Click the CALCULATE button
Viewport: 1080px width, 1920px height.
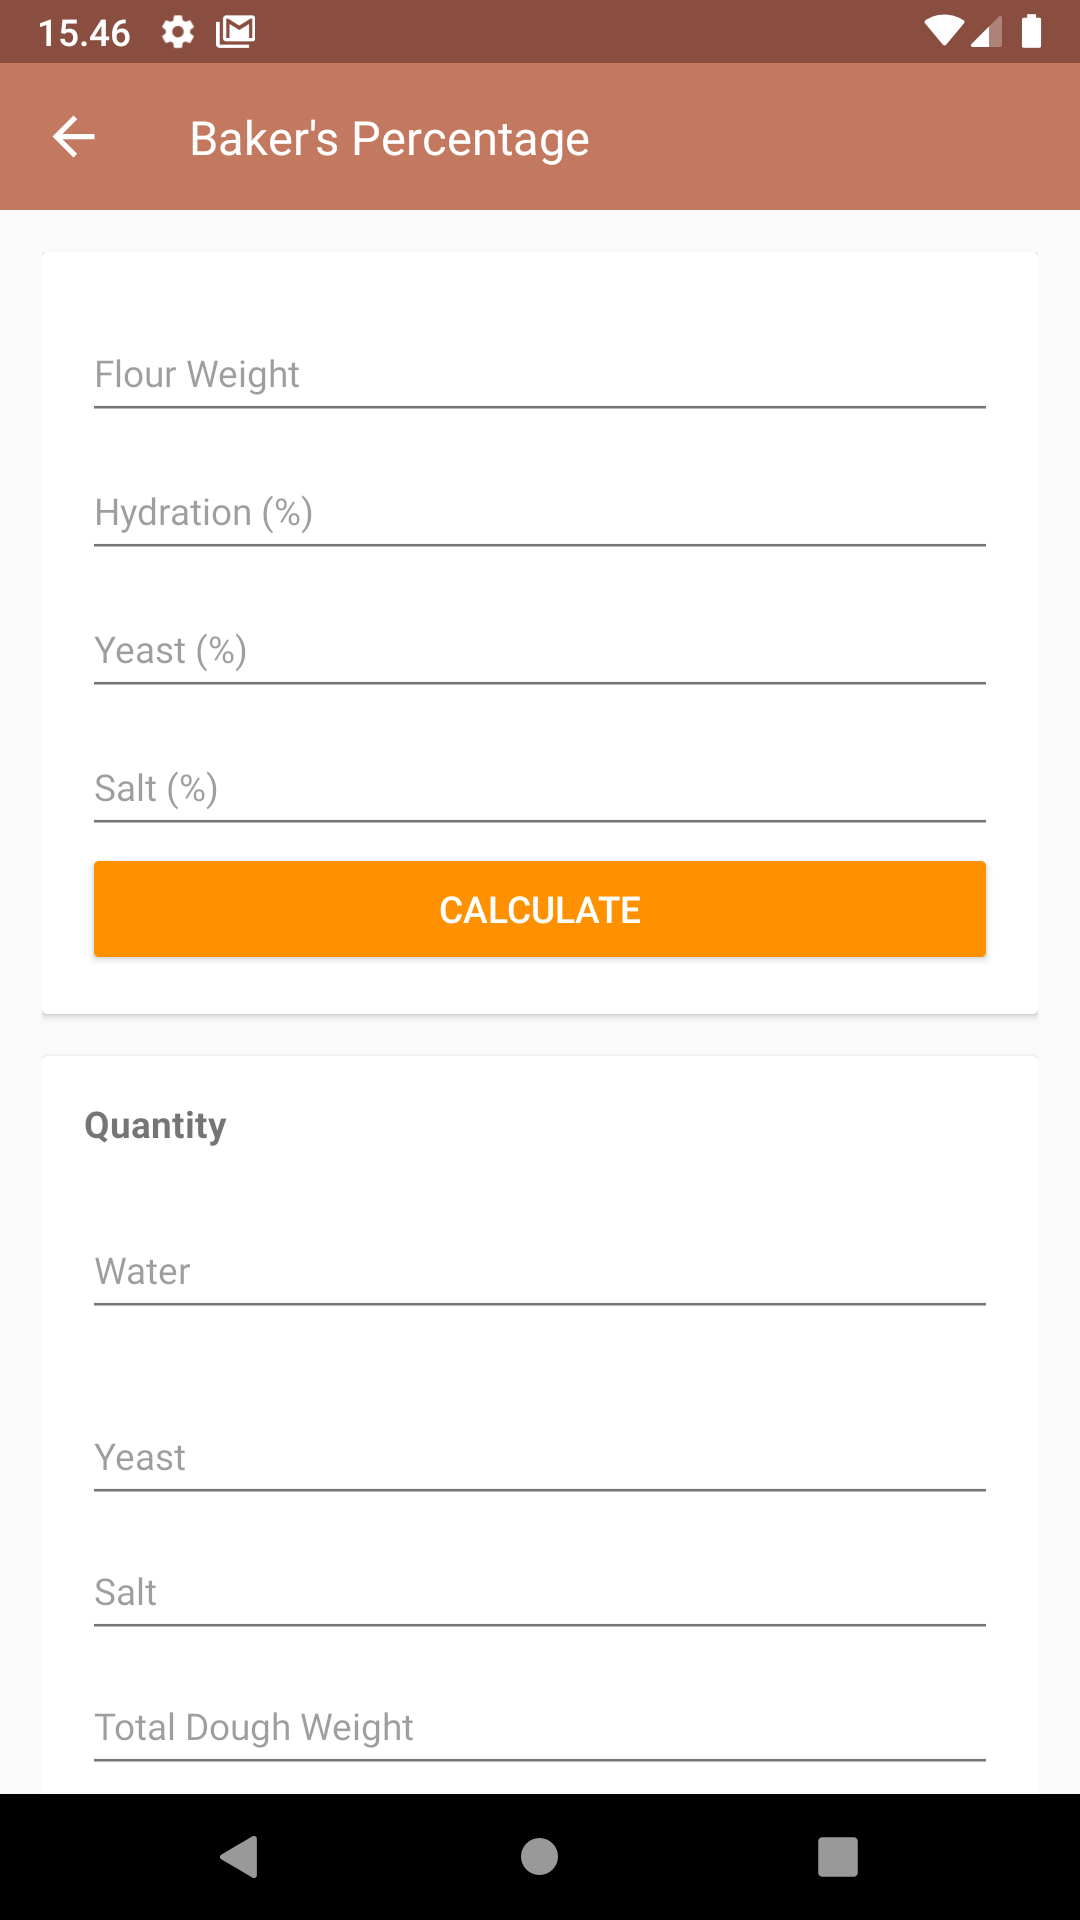(540, 909)
